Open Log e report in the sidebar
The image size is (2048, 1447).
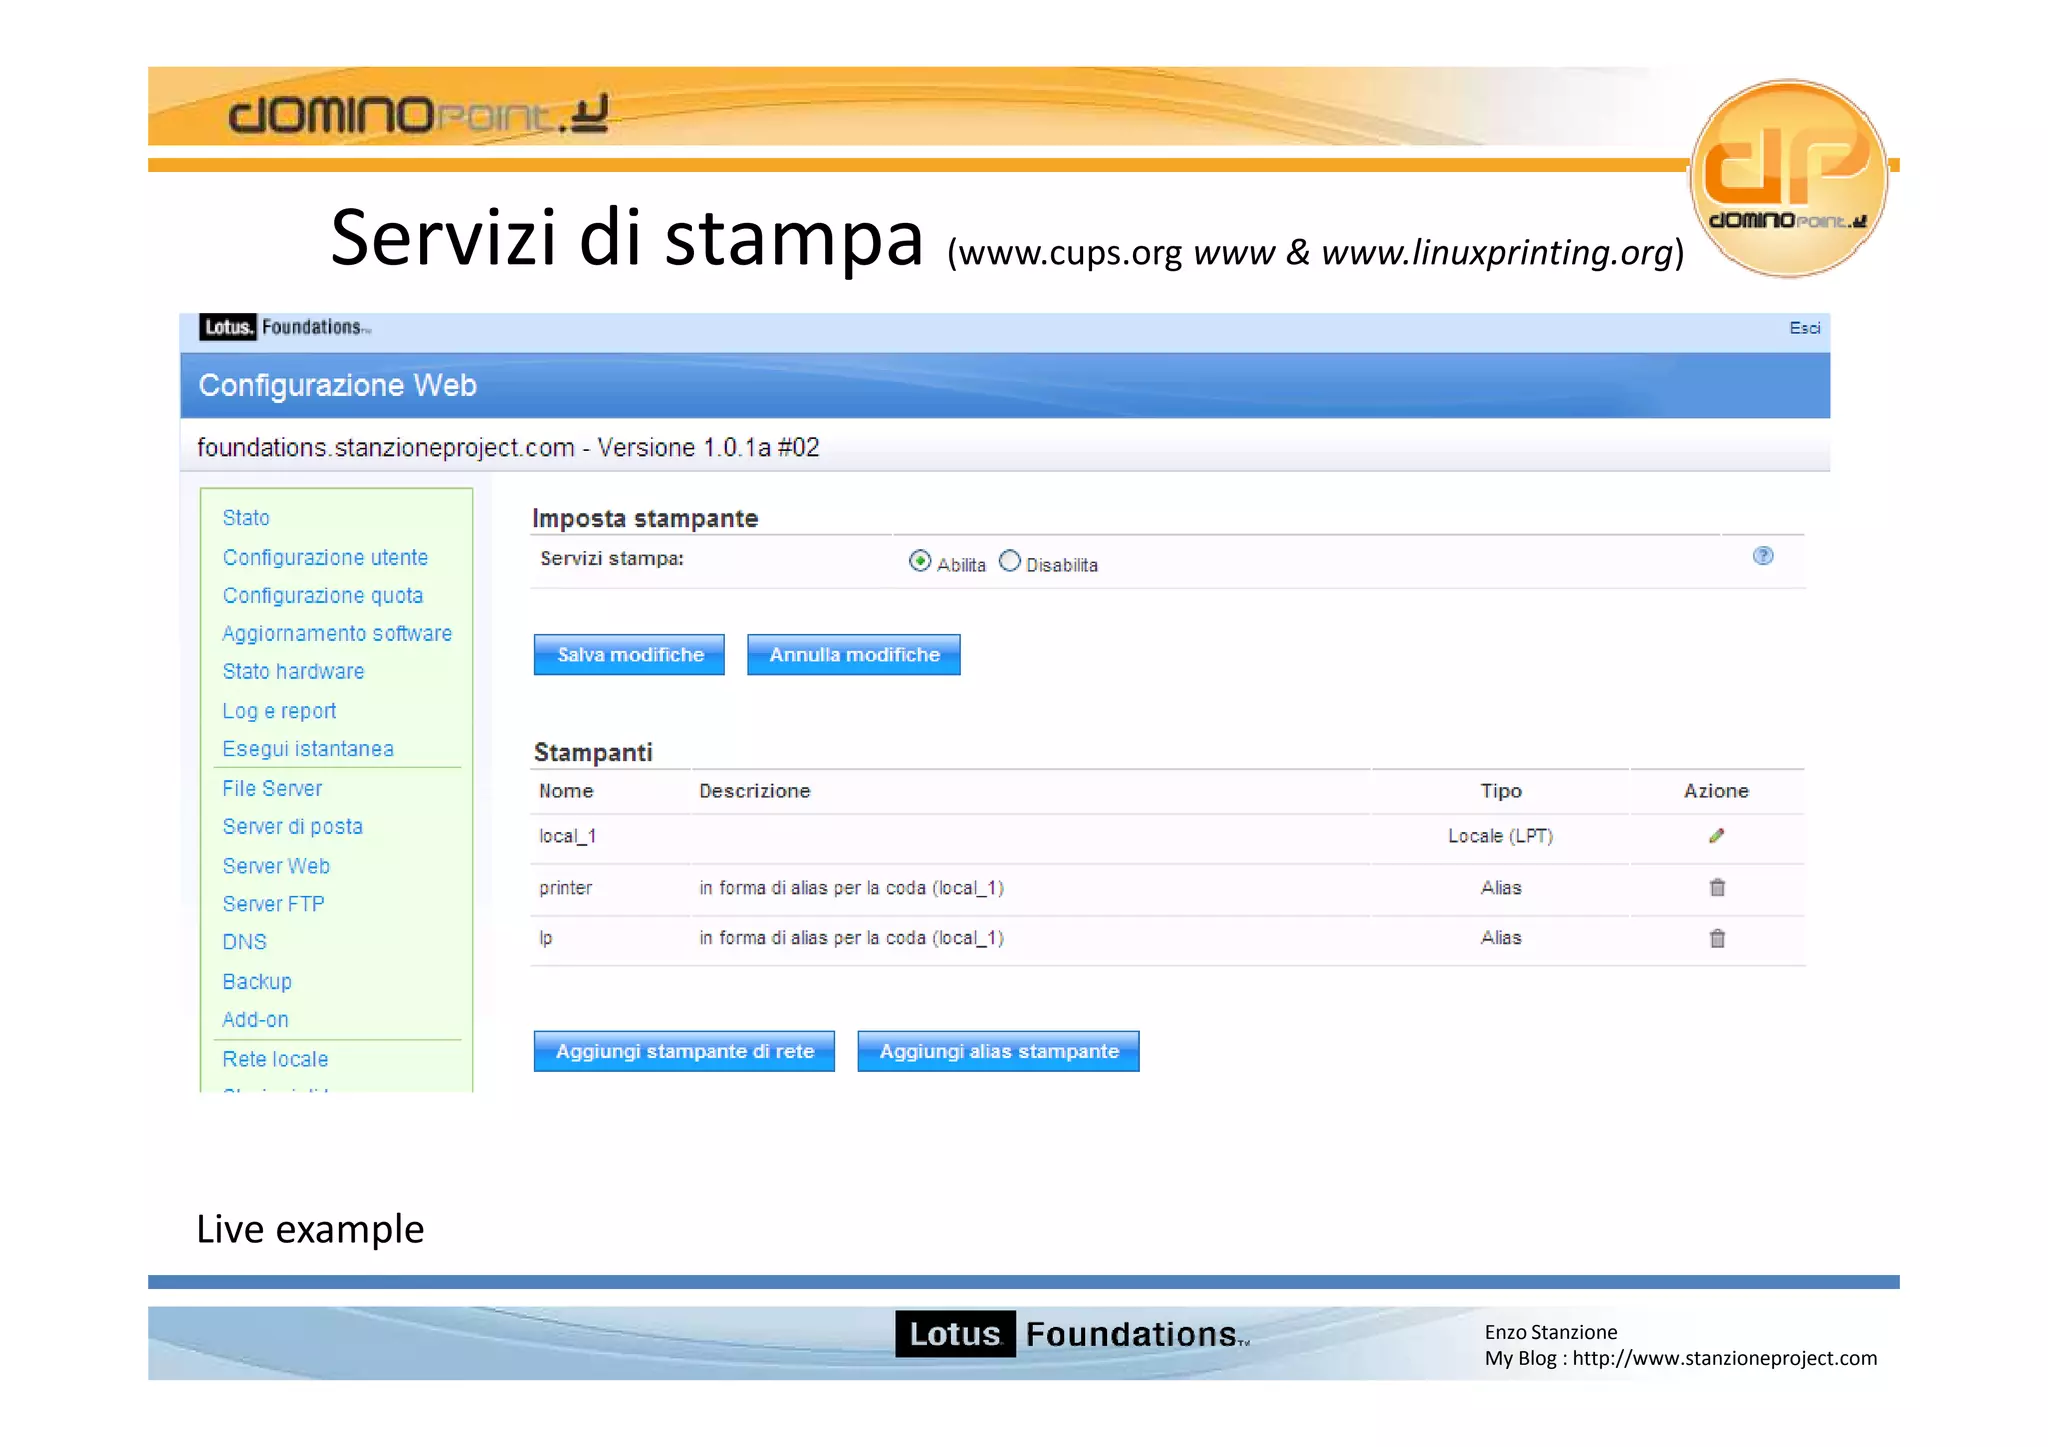(279, 711)
